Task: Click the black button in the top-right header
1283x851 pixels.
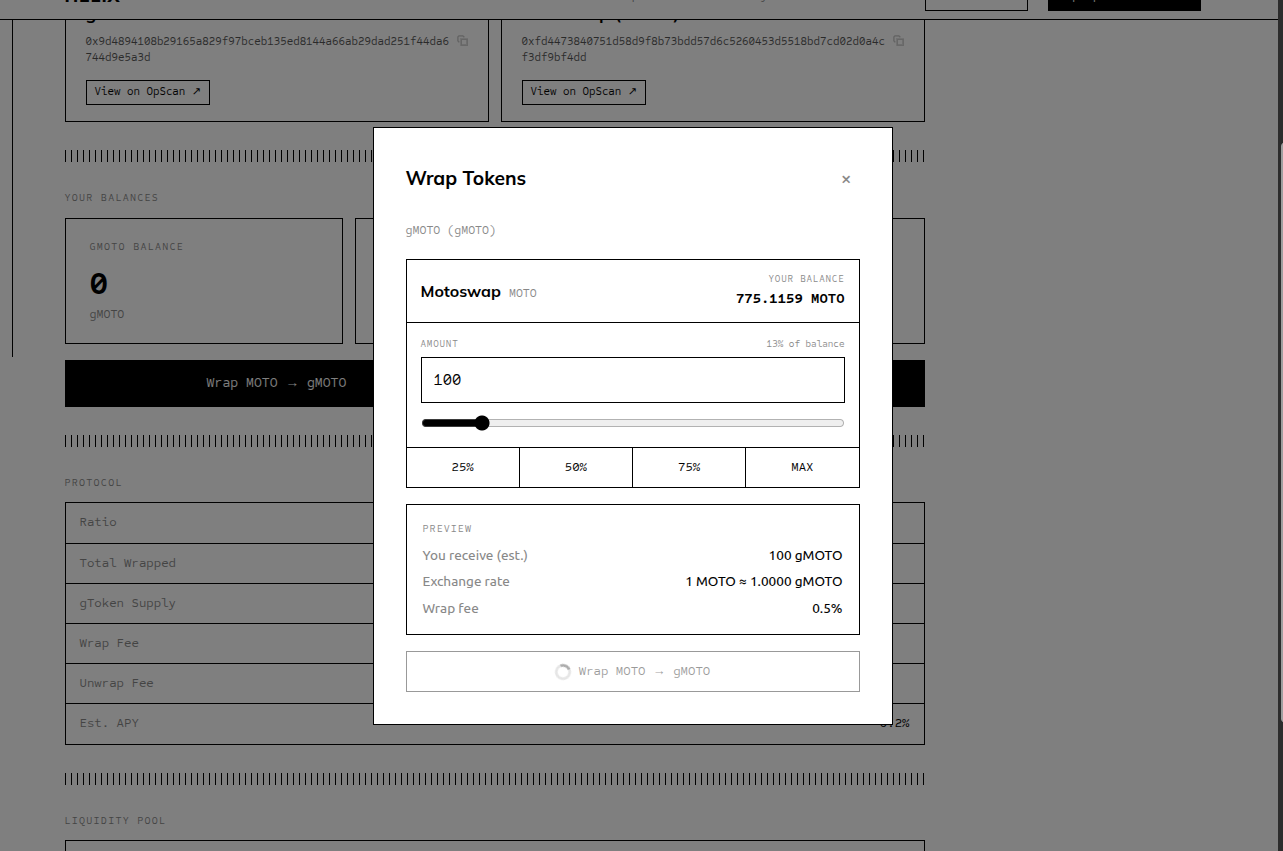Action: [1124, 4]
